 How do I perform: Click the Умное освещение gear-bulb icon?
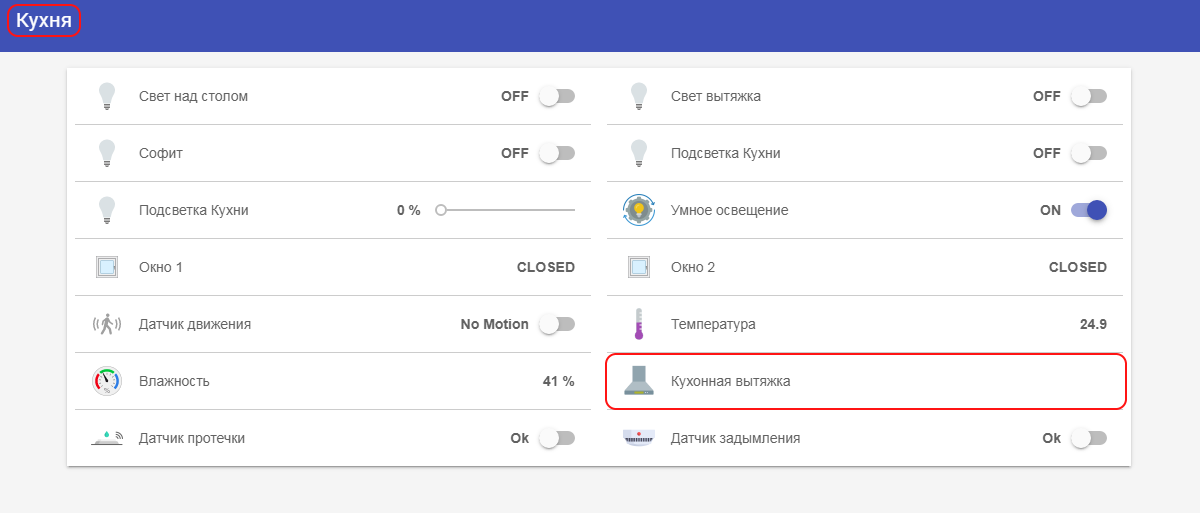638,210
